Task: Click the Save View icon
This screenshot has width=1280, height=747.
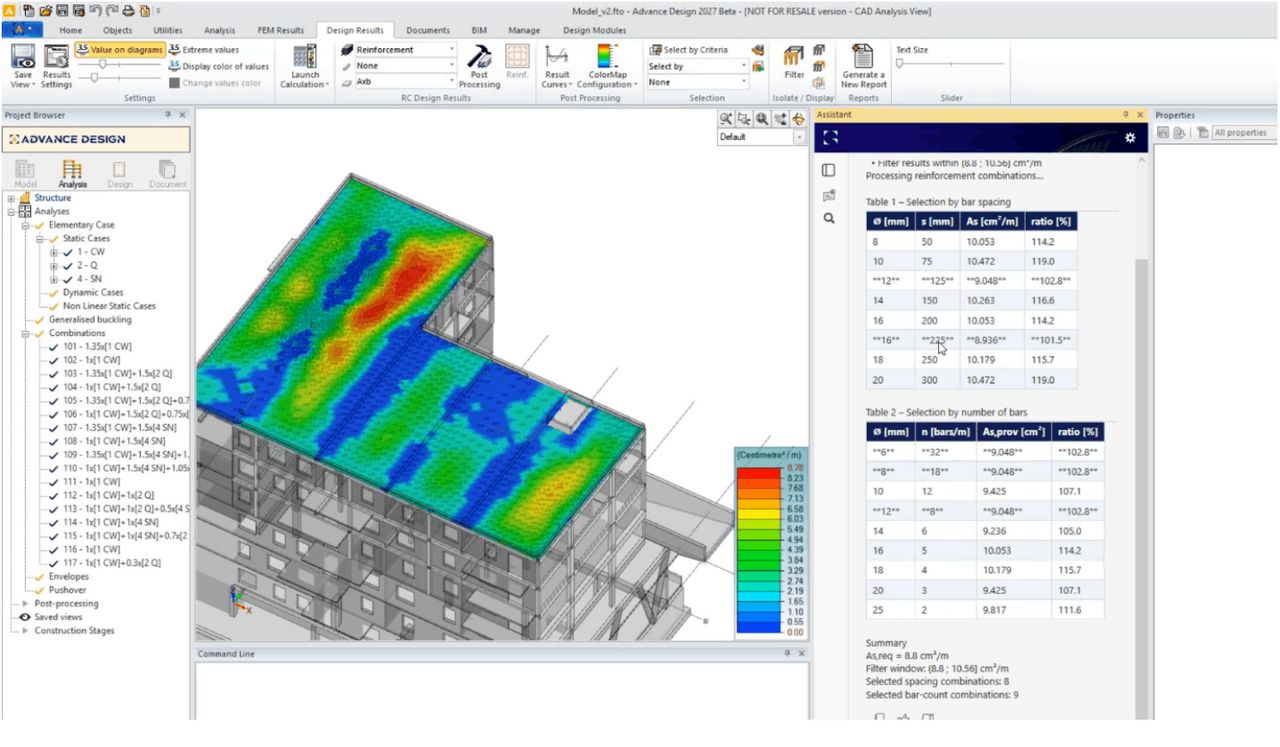Action: (x=22, y=57)
